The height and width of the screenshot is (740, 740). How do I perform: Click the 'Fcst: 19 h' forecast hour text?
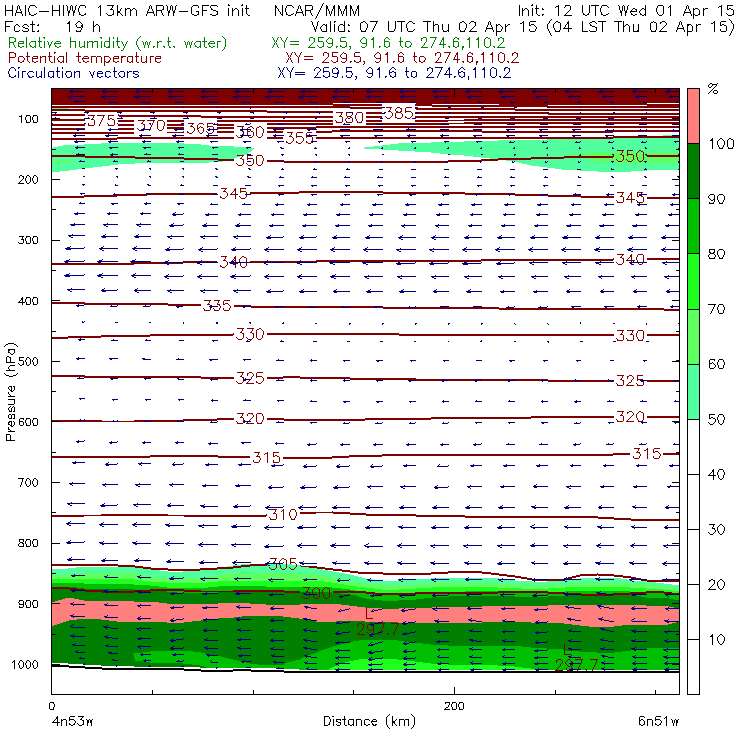52,27
